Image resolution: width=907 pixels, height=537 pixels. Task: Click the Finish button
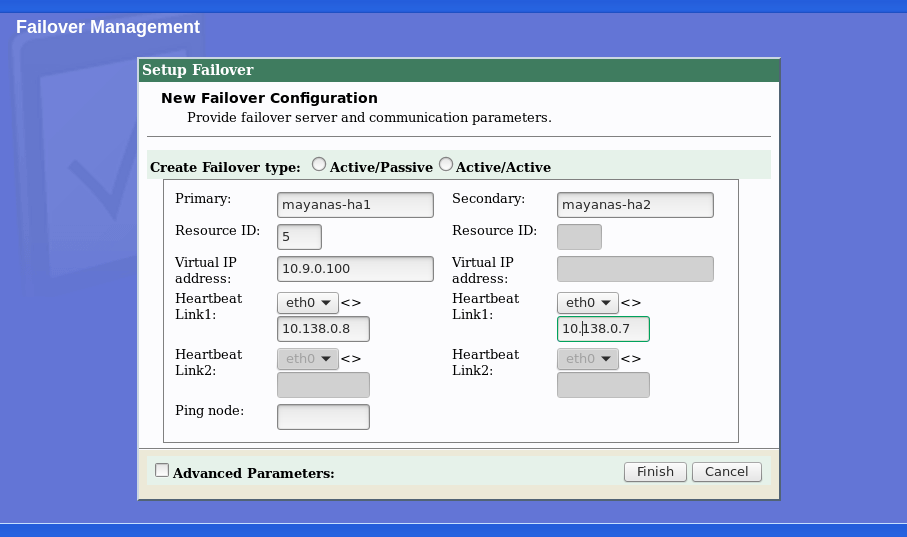[655, 471]
